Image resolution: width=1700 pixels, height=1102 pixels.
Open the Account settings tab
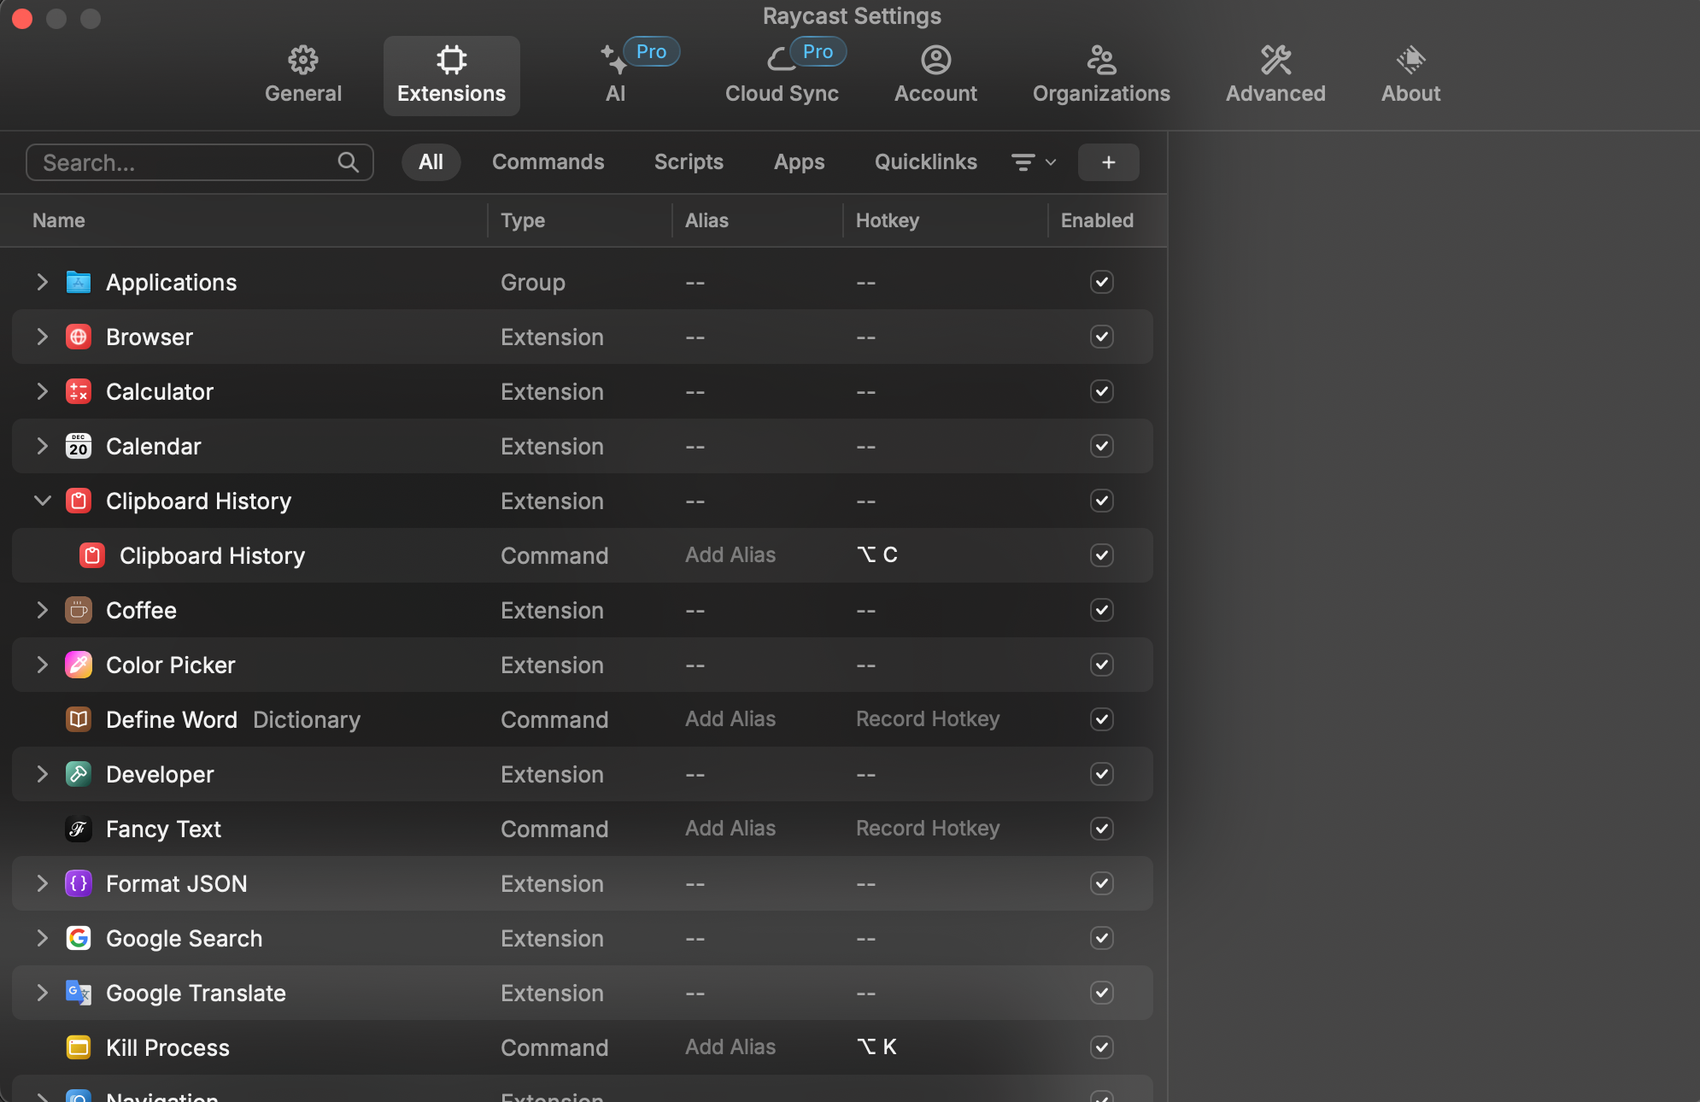click(936, 75)
